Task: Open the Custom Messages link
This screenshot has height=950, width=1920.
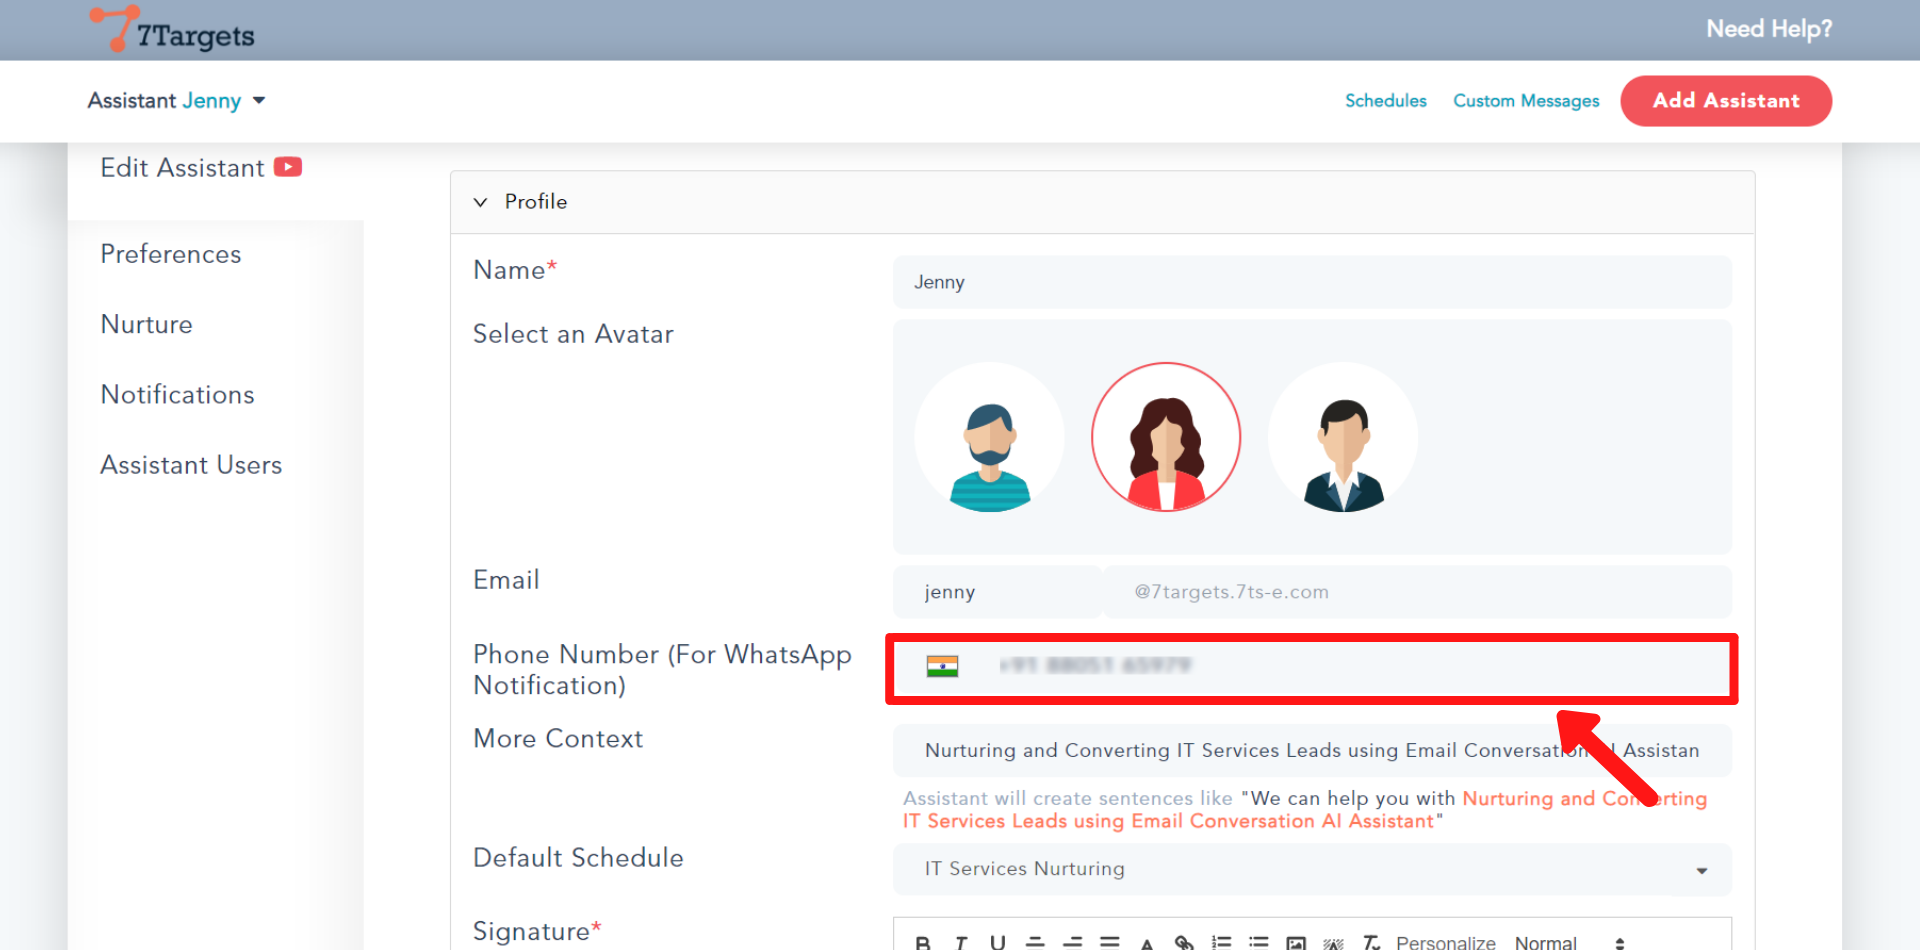Action: 1526,101
